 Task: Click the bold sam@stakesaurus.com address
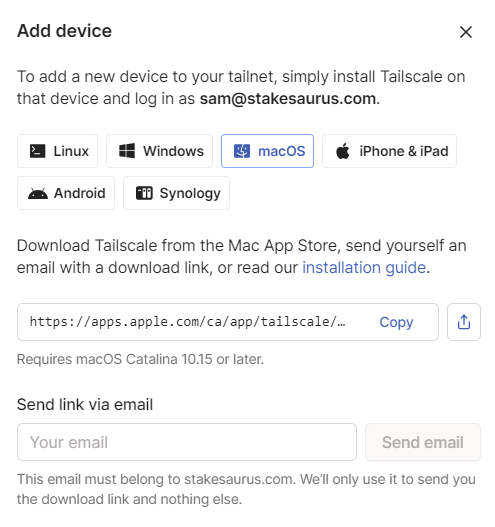tap(288, 99)
